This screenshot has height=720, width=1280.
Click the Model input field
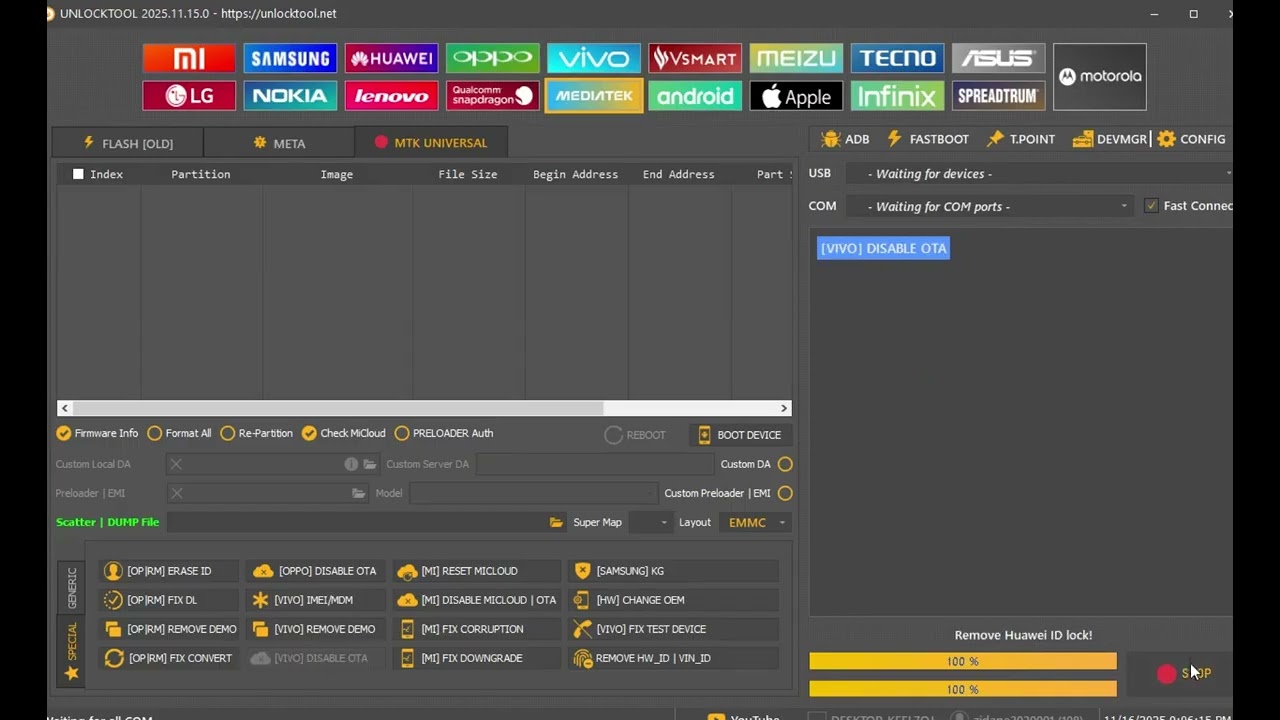533,493
